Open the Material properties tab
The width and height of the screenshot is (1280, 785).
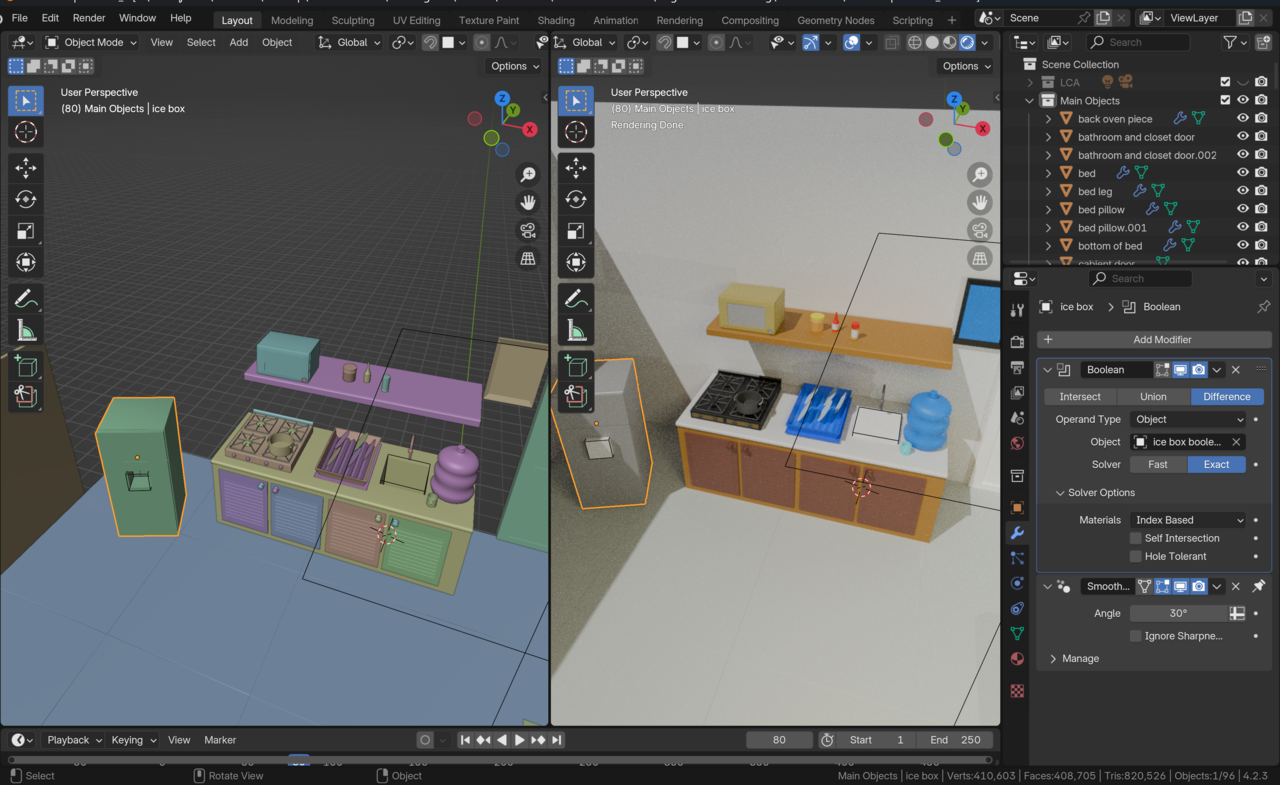click(x=1017, y=659)
